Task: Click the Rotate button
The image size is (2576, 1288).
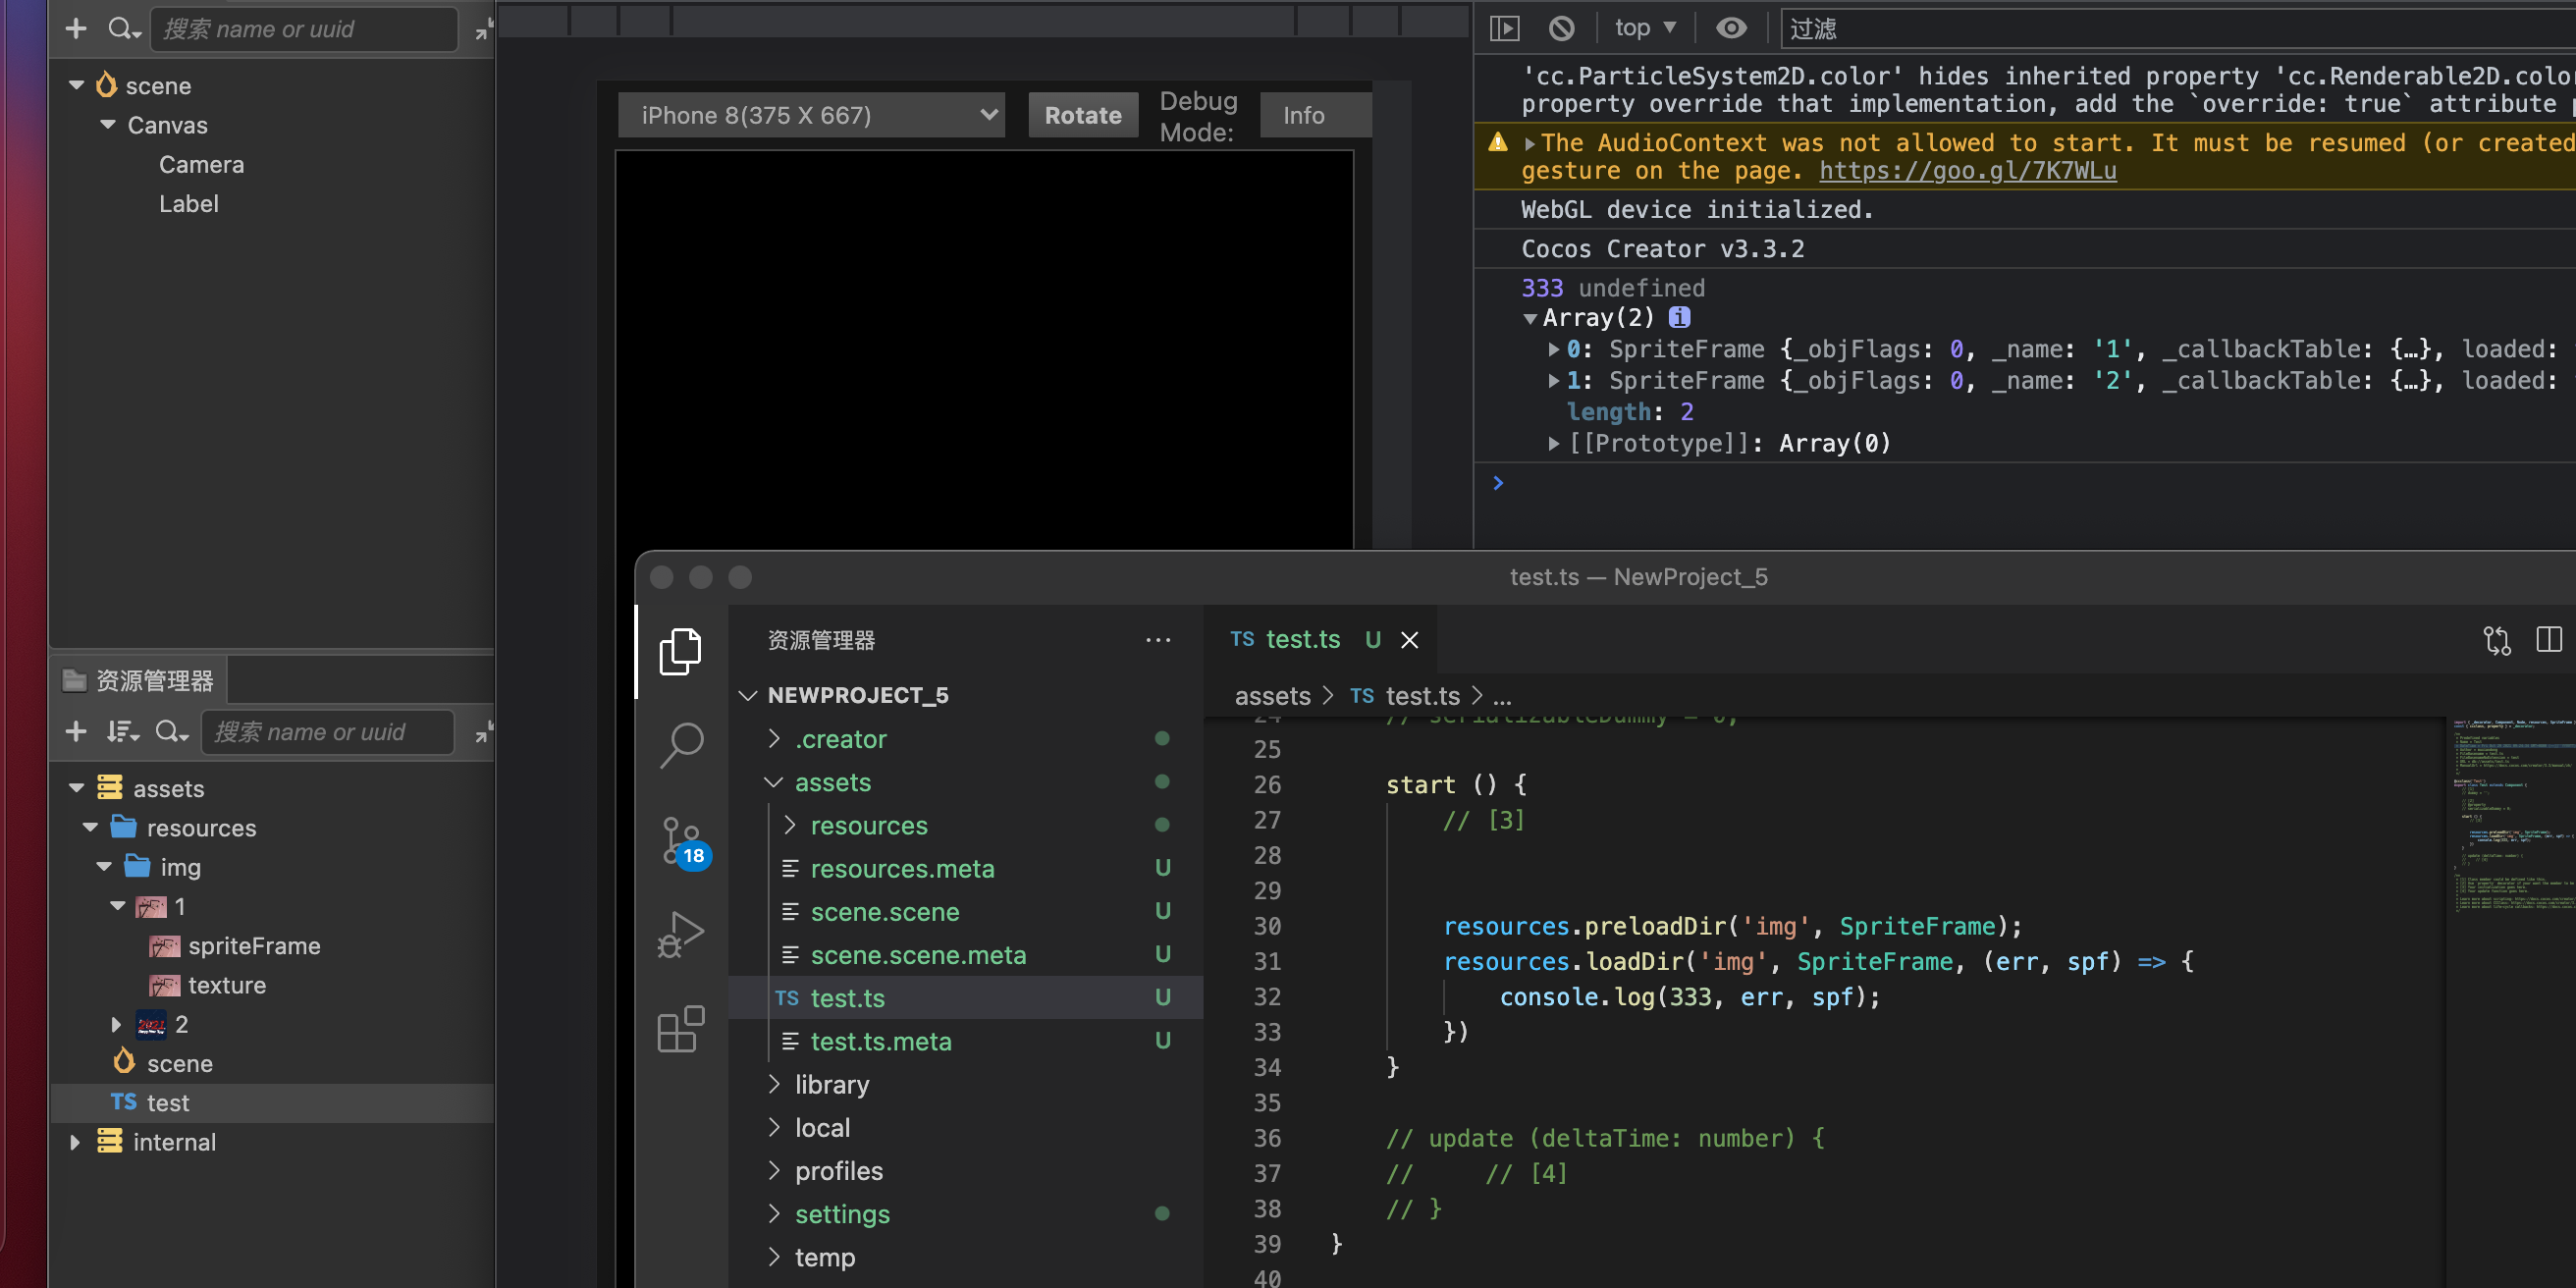Action: click(x=1082, y=115)
